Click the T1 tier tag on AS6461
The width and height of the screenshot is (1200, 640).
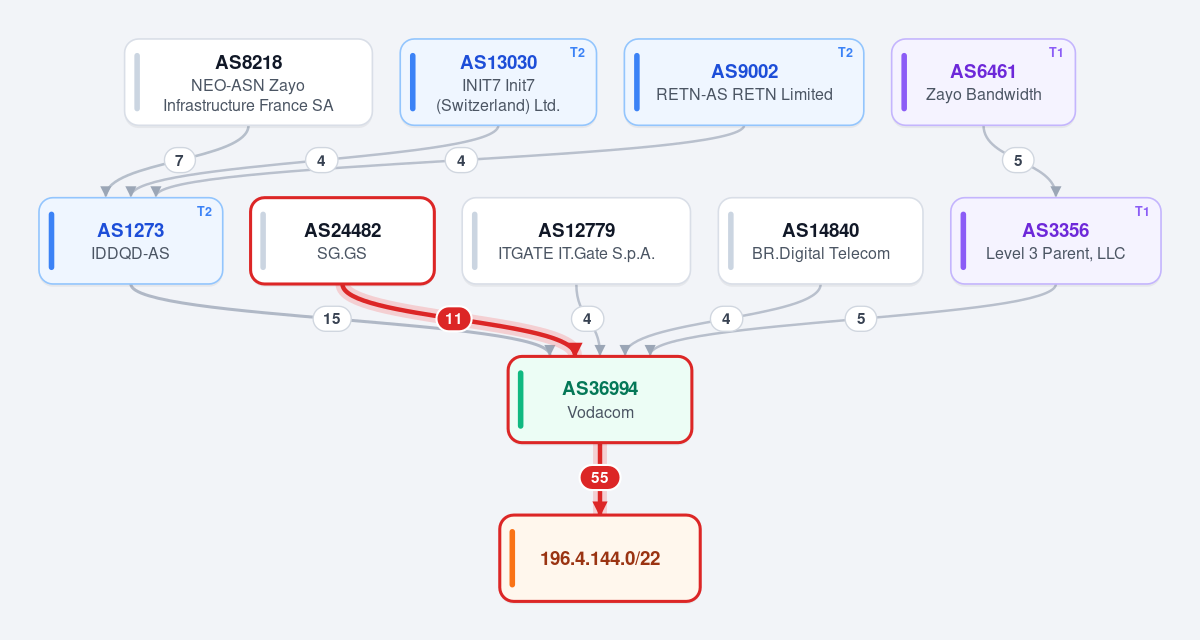[x=1056, y=52]
